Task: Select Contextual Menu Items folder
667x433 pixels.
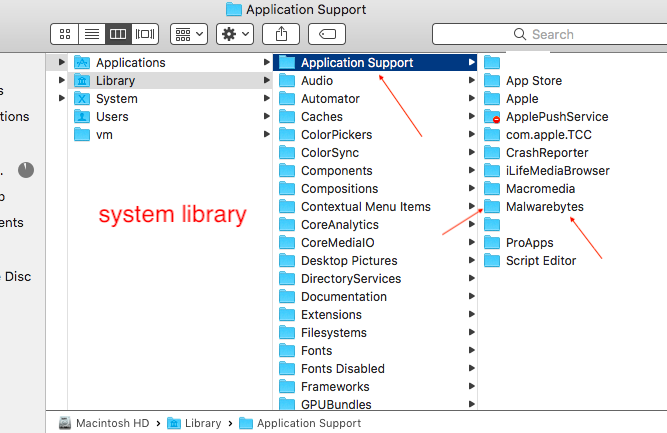Action: tap(375, 207)
